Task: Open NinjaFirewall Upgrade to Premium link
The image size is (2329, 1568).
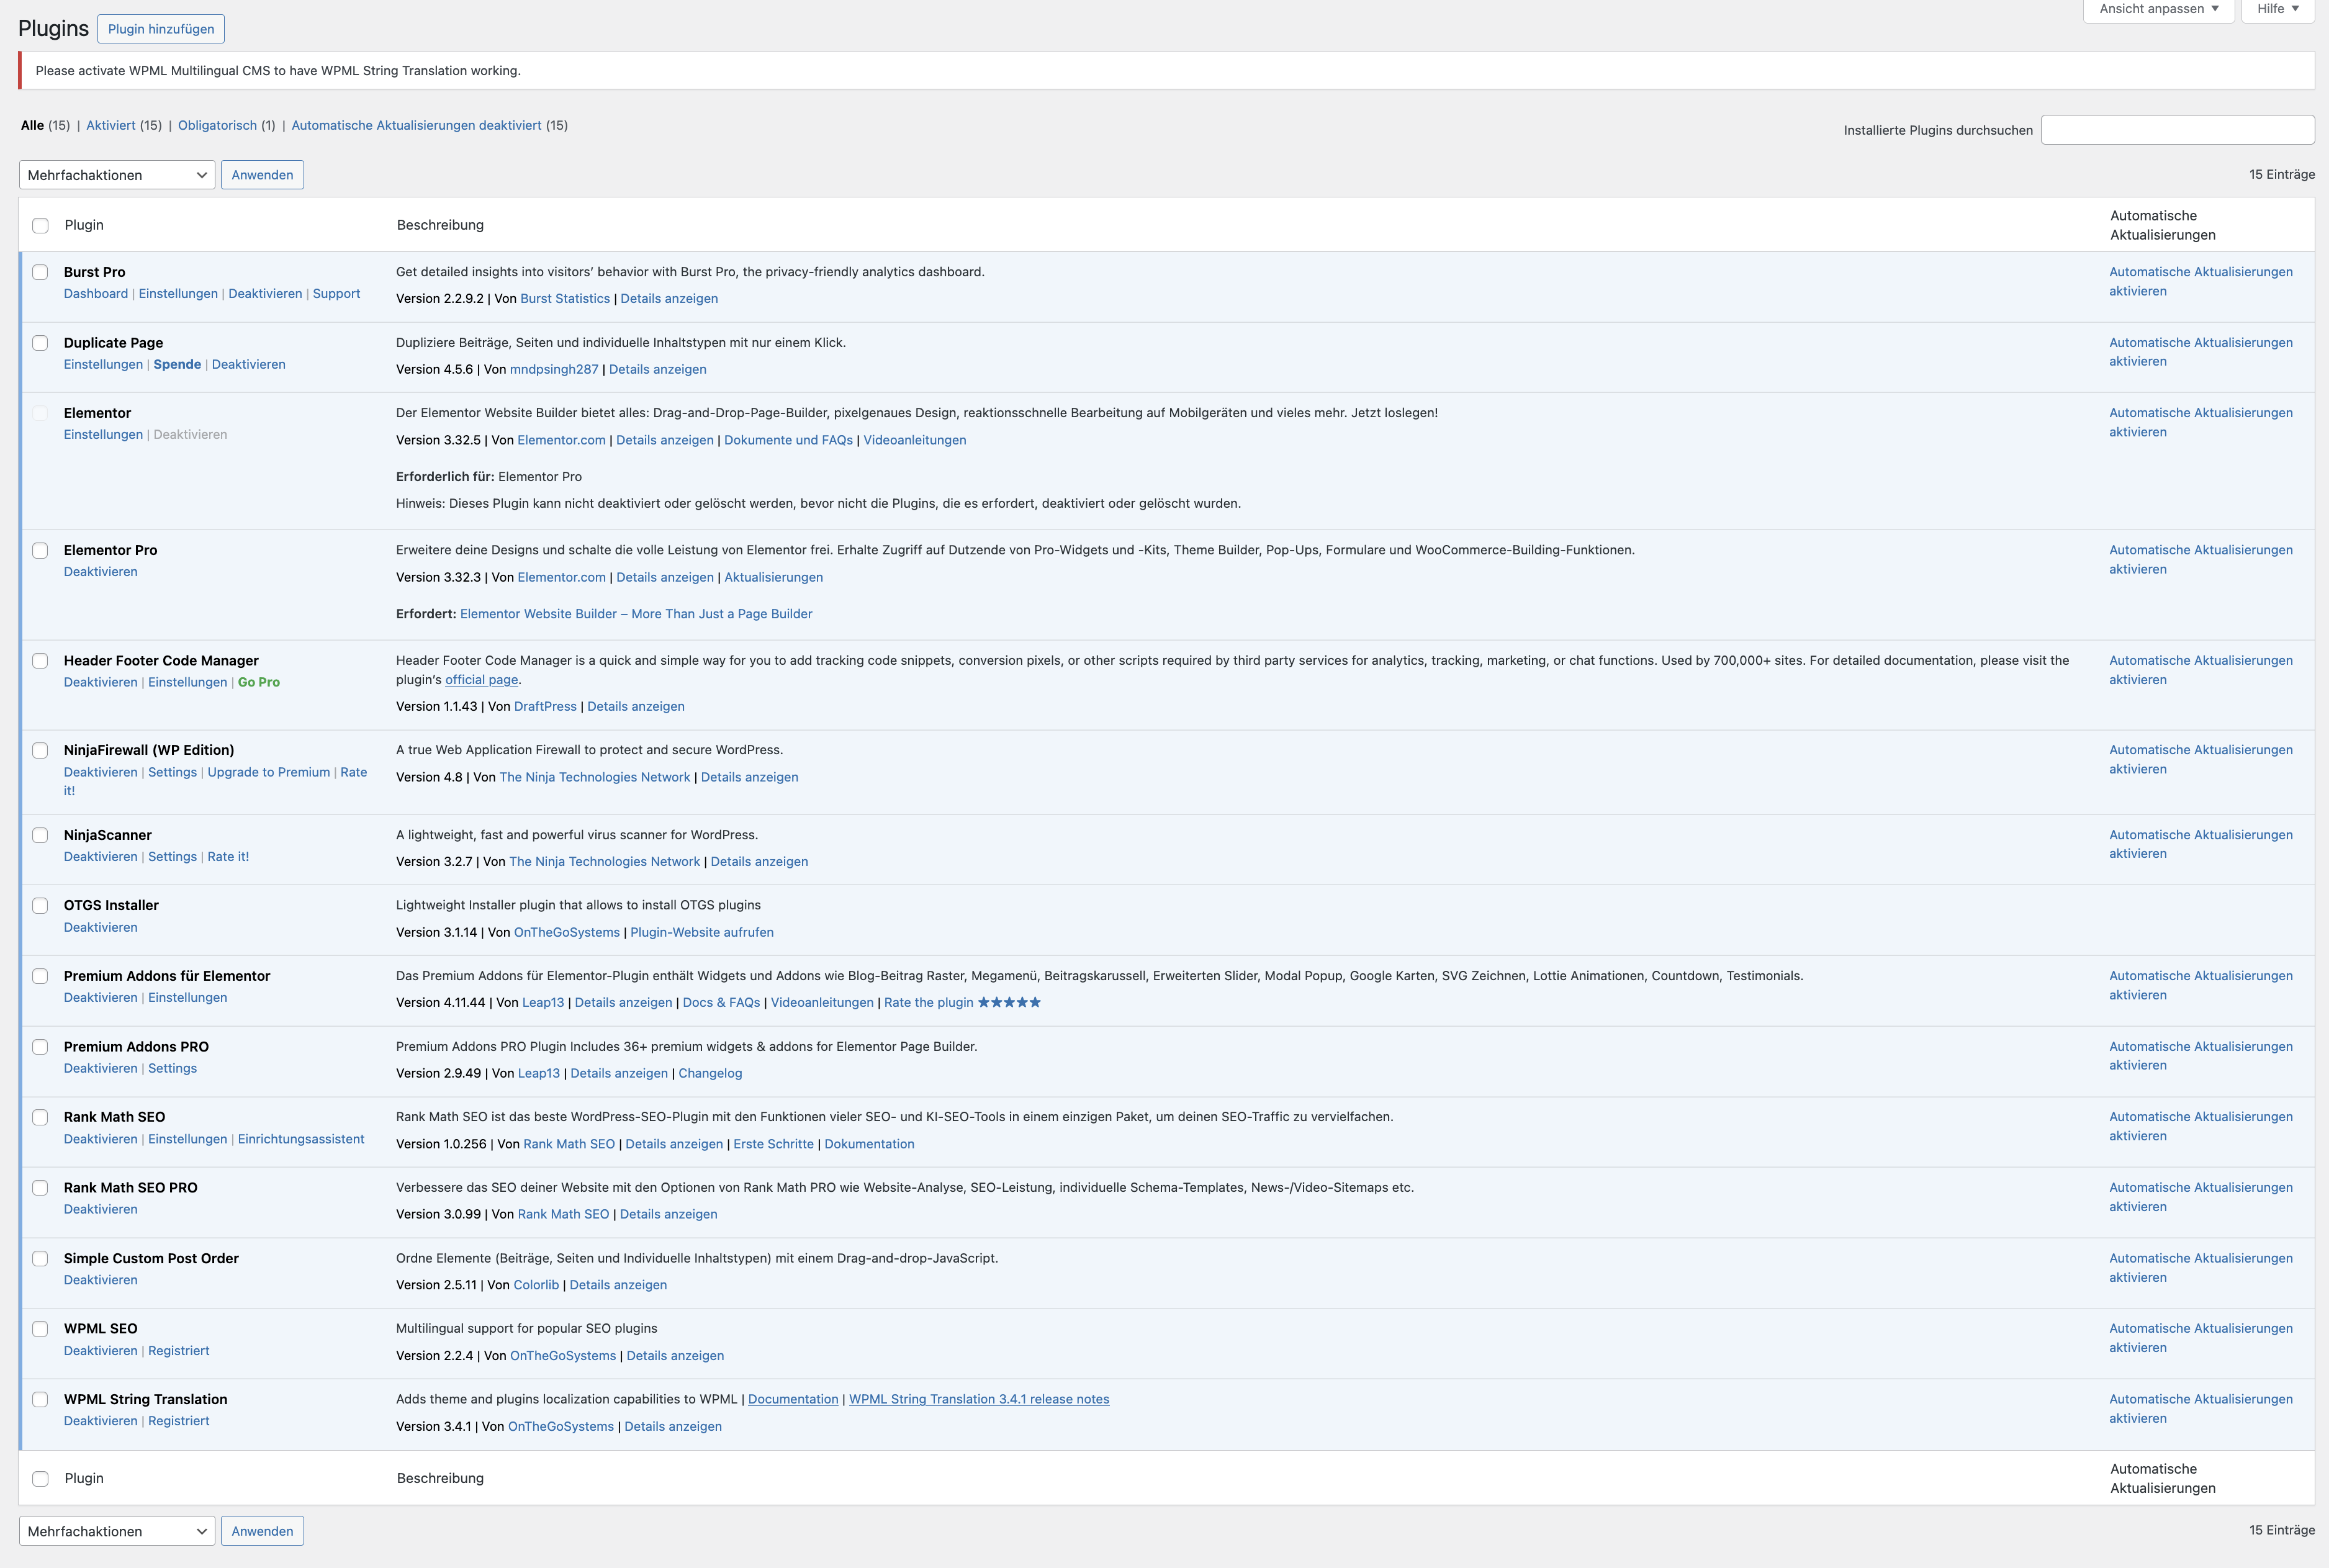Action: [x=268, y=772]
